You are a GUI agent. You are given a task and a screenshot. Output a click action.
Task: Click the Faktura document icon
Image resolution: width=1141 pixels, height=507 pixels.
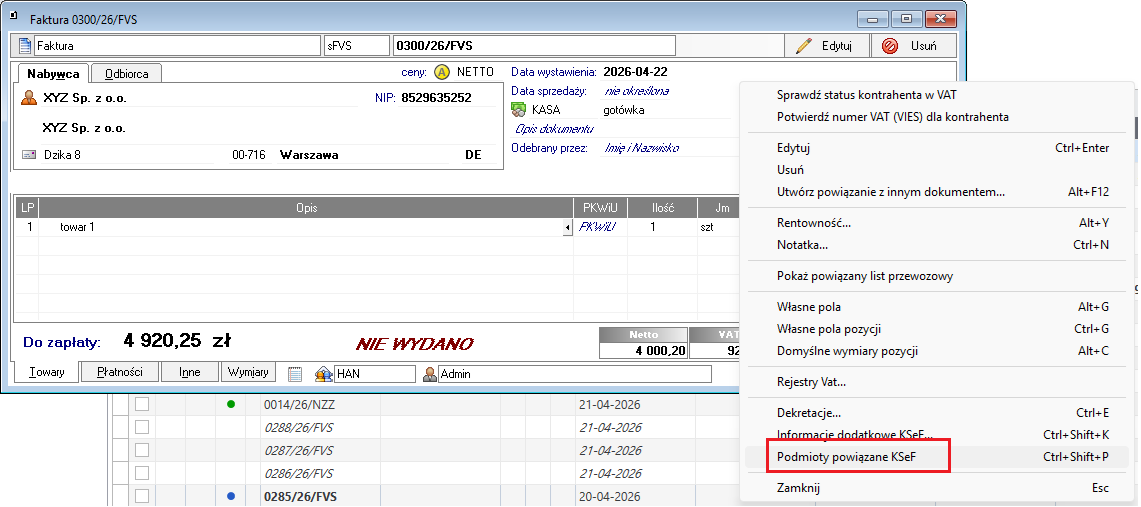click(25, 46)
